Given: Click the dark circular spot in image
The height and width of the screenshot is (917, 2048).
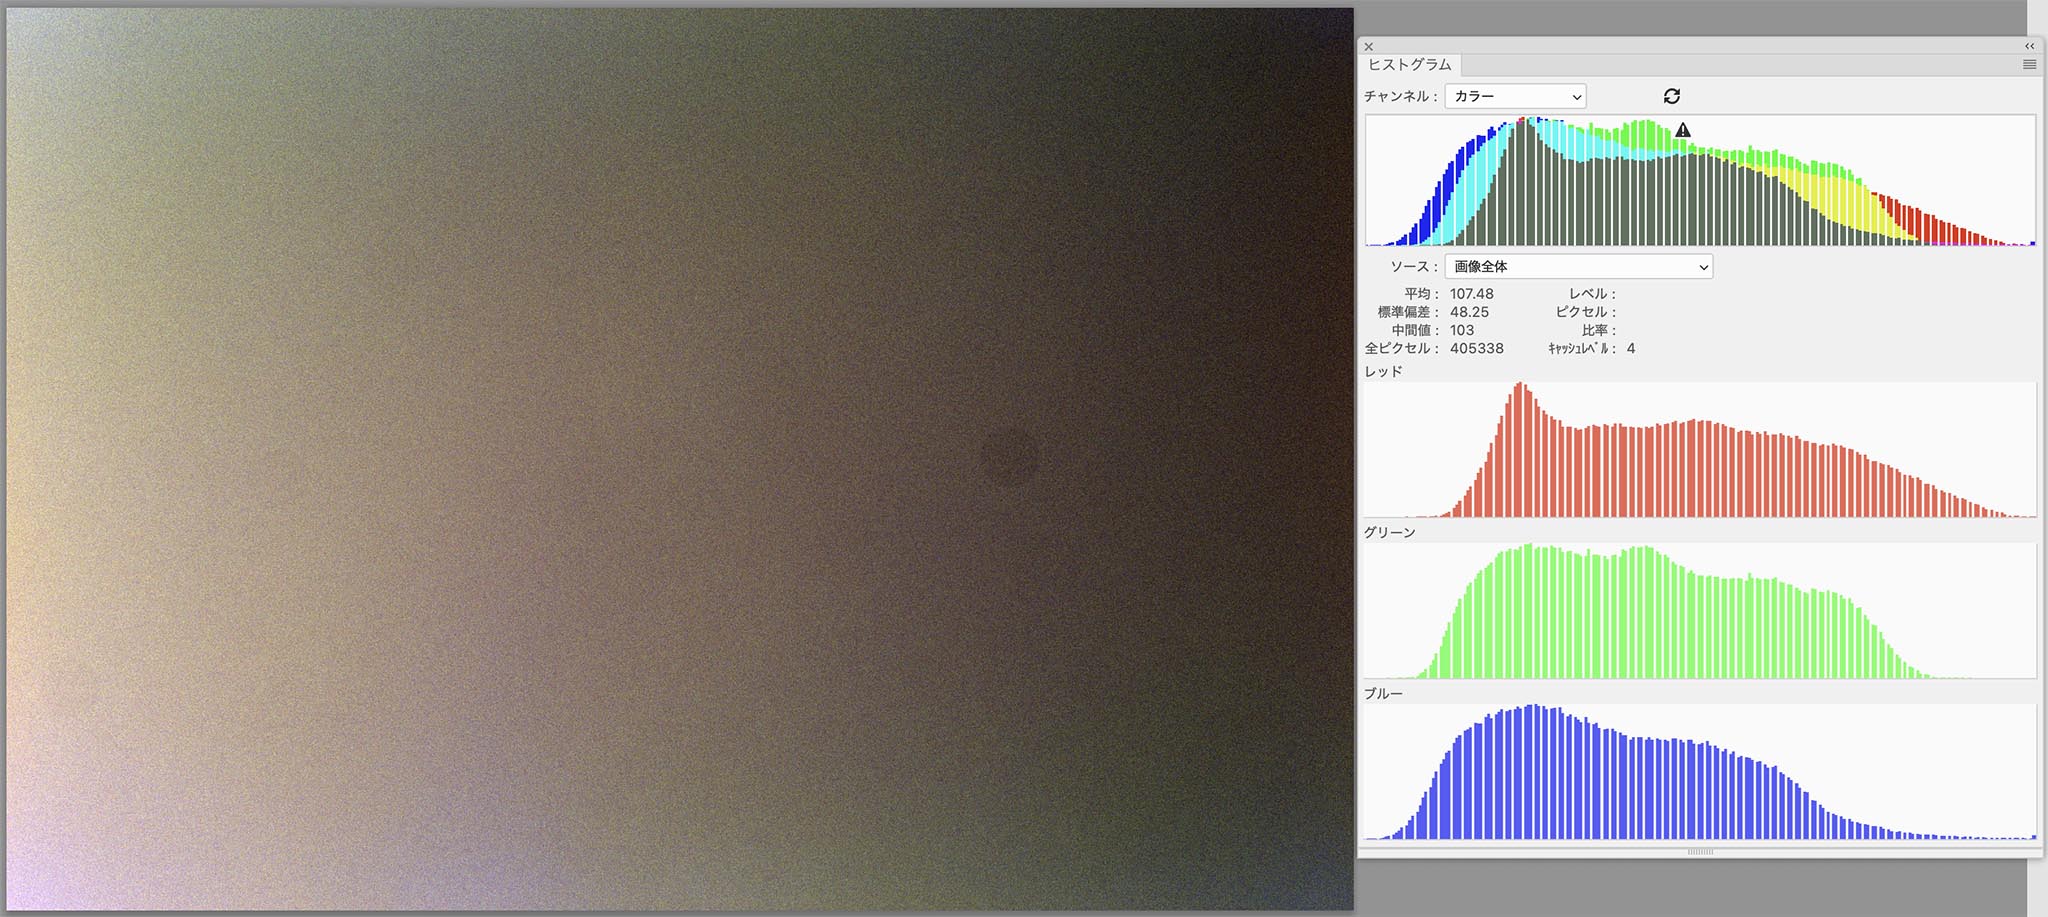Looking at the screenshot, I should pos(1009,457).
